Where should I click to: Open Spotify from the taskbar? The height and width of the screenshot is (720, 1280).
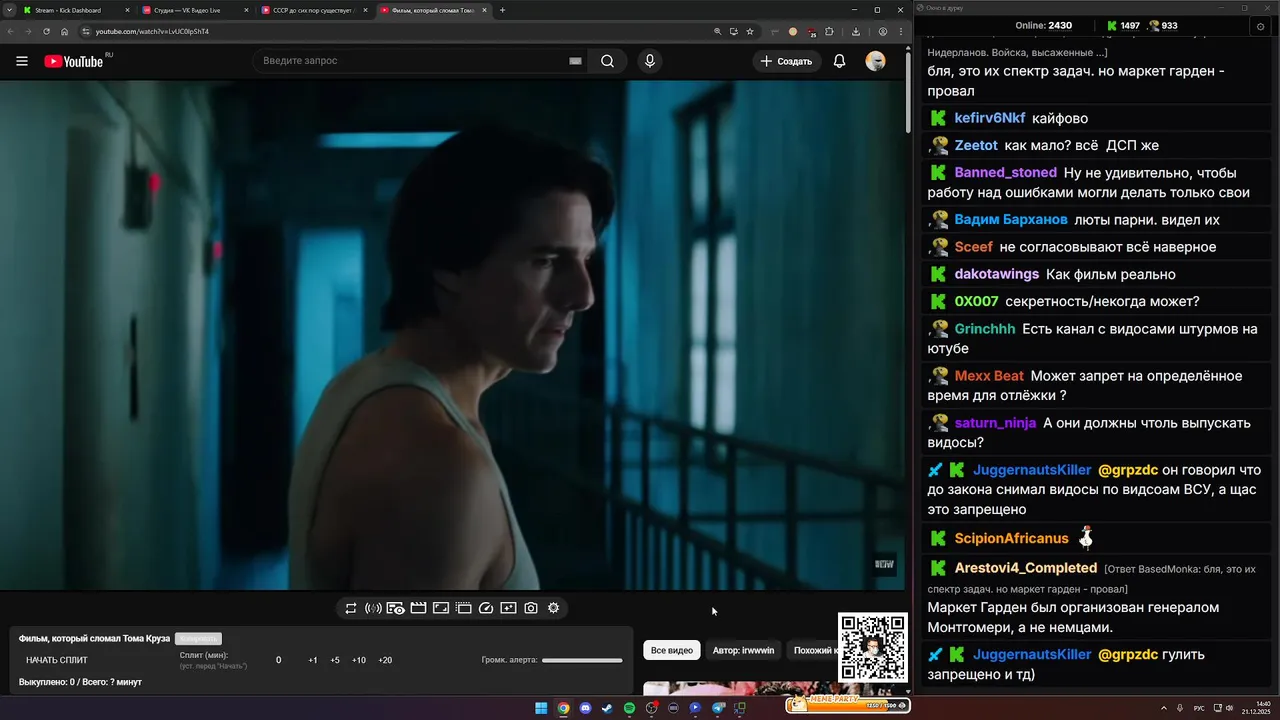click(x=629, y=708)
